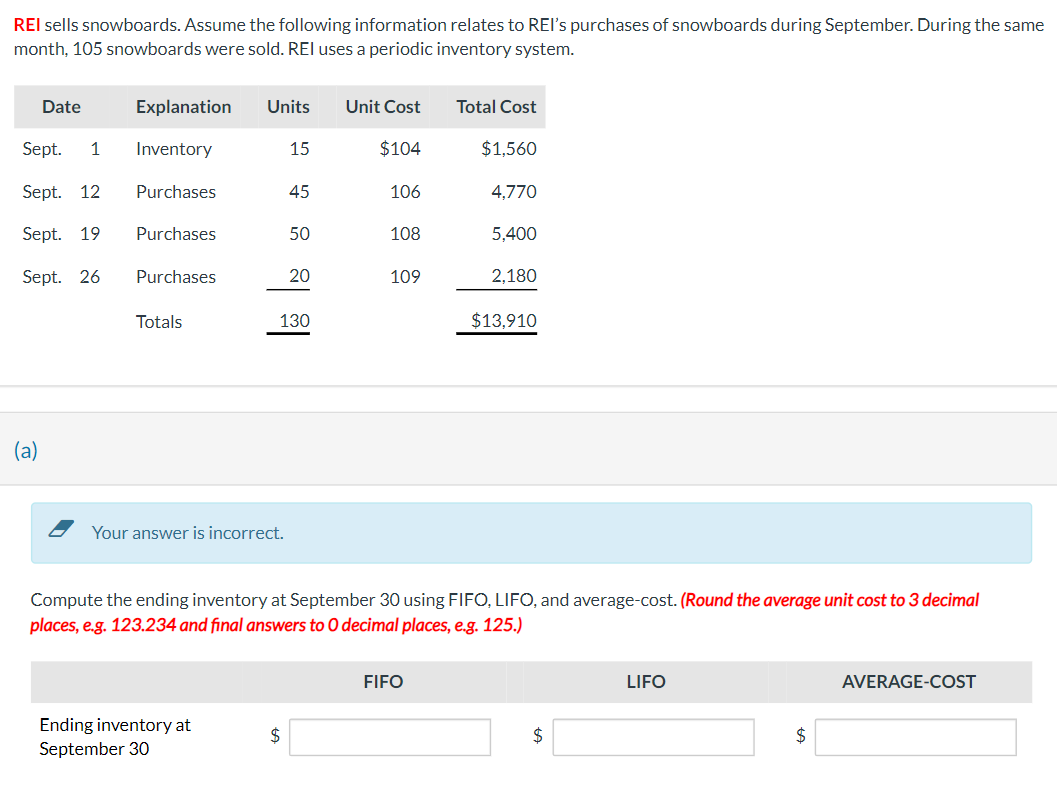This screenshot has width=1057, height=789.
Task: Click the Unit Cost column header
Action: [x=383, y=107]
